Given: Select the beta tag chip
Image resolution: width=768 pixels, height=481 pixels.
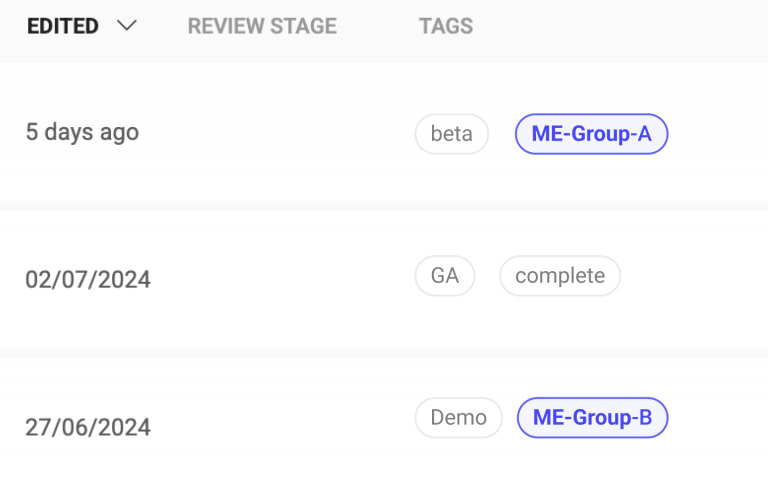Looking at the screenshot, I should click(451, 134).
